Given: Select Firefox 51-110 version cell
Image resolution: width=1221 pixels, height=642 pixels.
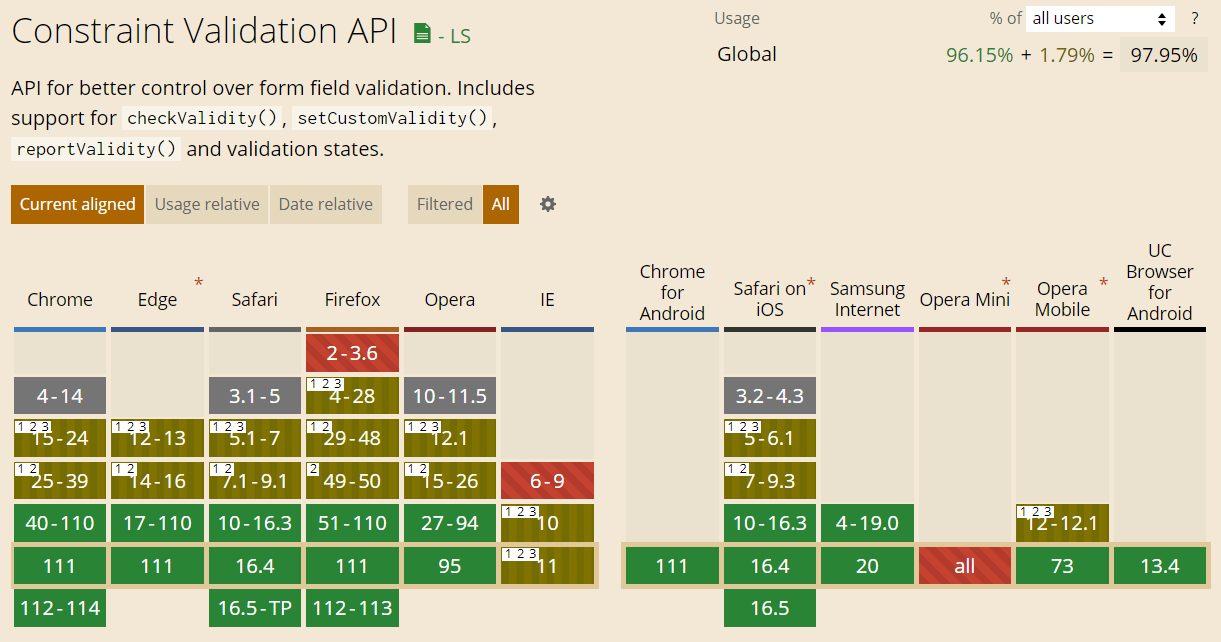Looking at the screenshot, I should point(352,523).
